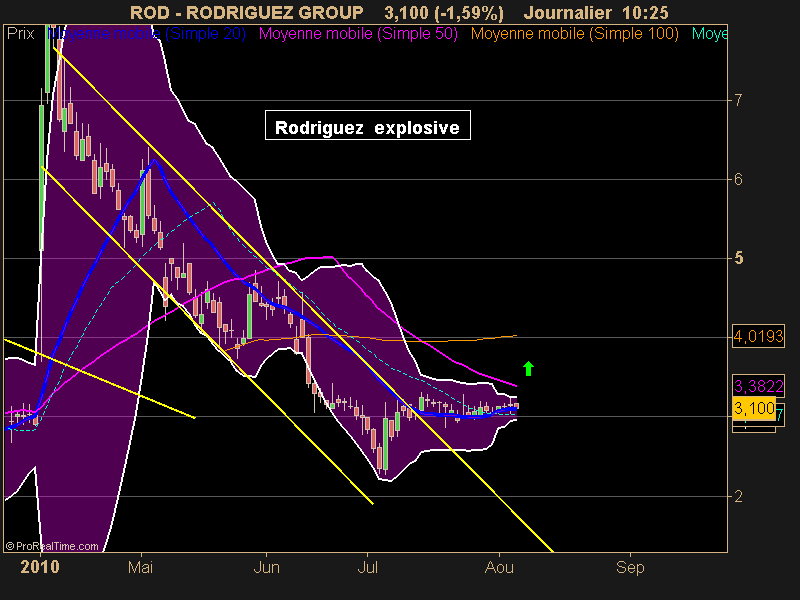The width and height of the screenshot is (800, 600).
Task: Click the 'Mai' date axis label
Action: click(x=140, y=567)
